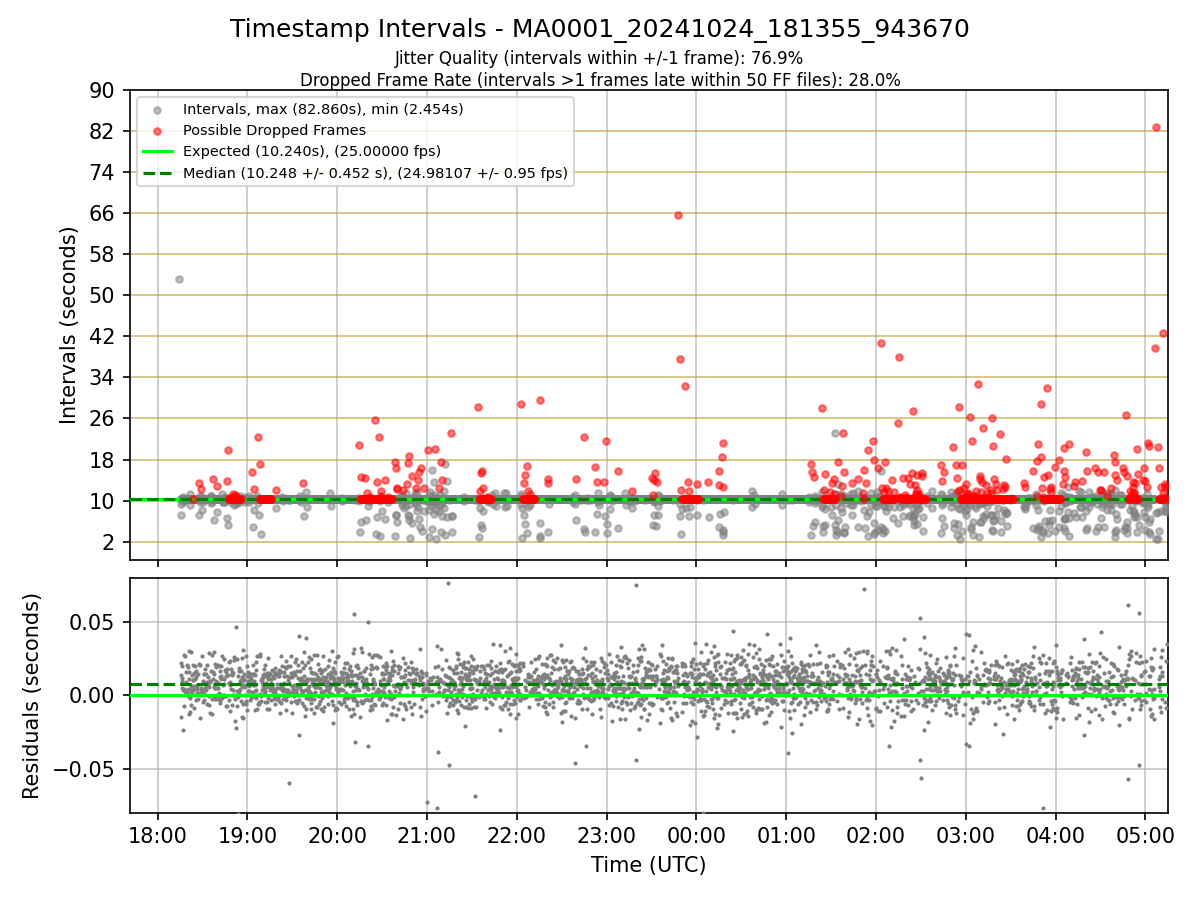Select the 'Jitter Quality' 76.9% subtitle line

pos(599,58)
